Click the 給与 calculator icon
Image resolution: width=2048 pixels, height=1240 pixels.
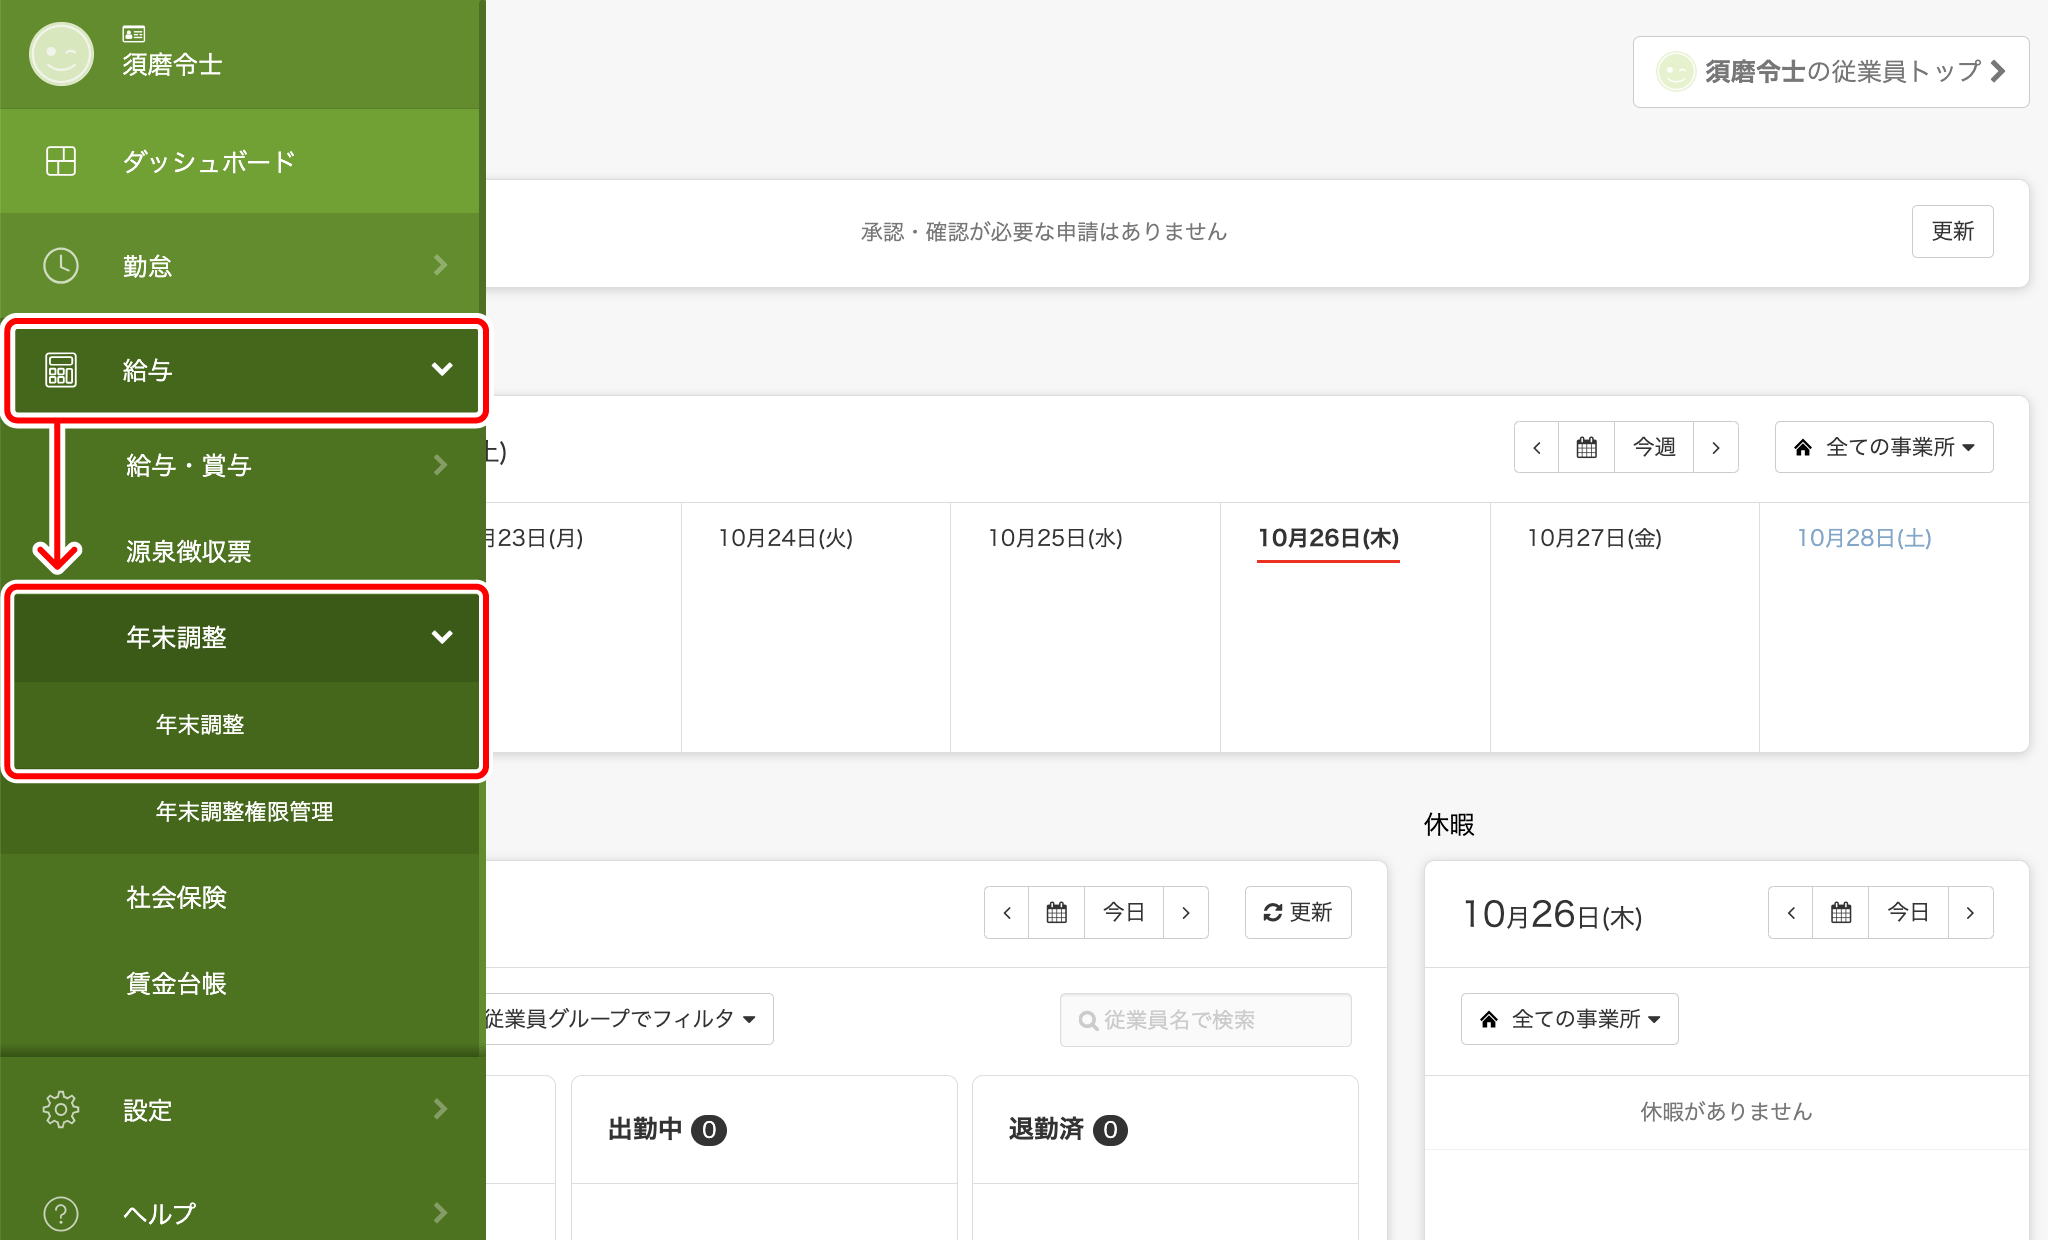tap(61, 370)
